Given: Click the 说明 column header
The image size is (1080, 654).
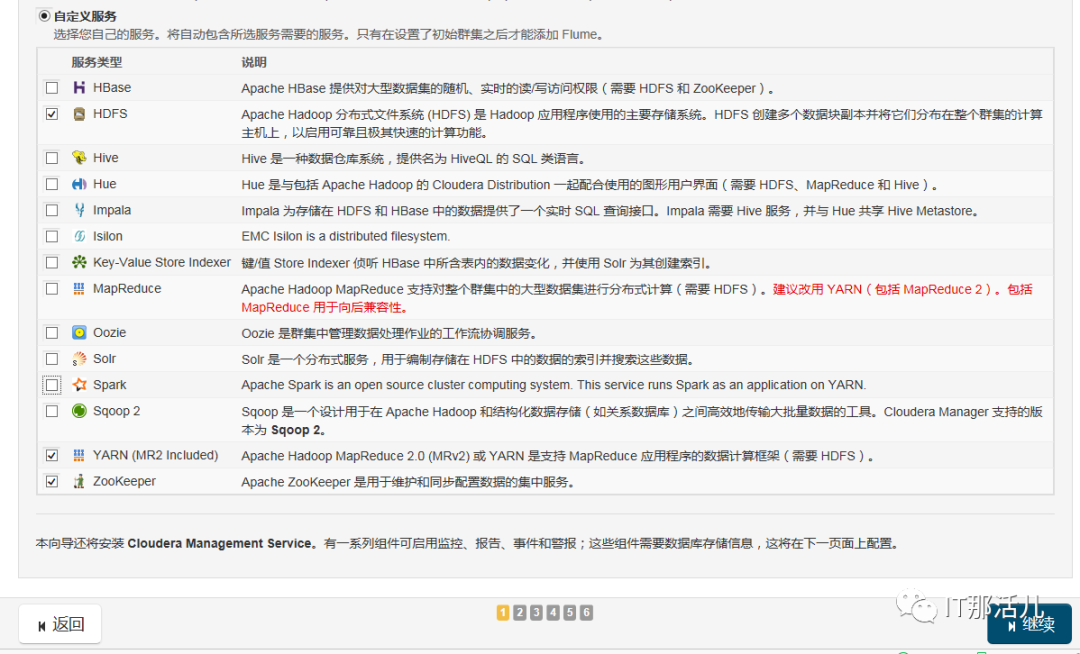Looking at the screenshot, I should tap(253, 62).
